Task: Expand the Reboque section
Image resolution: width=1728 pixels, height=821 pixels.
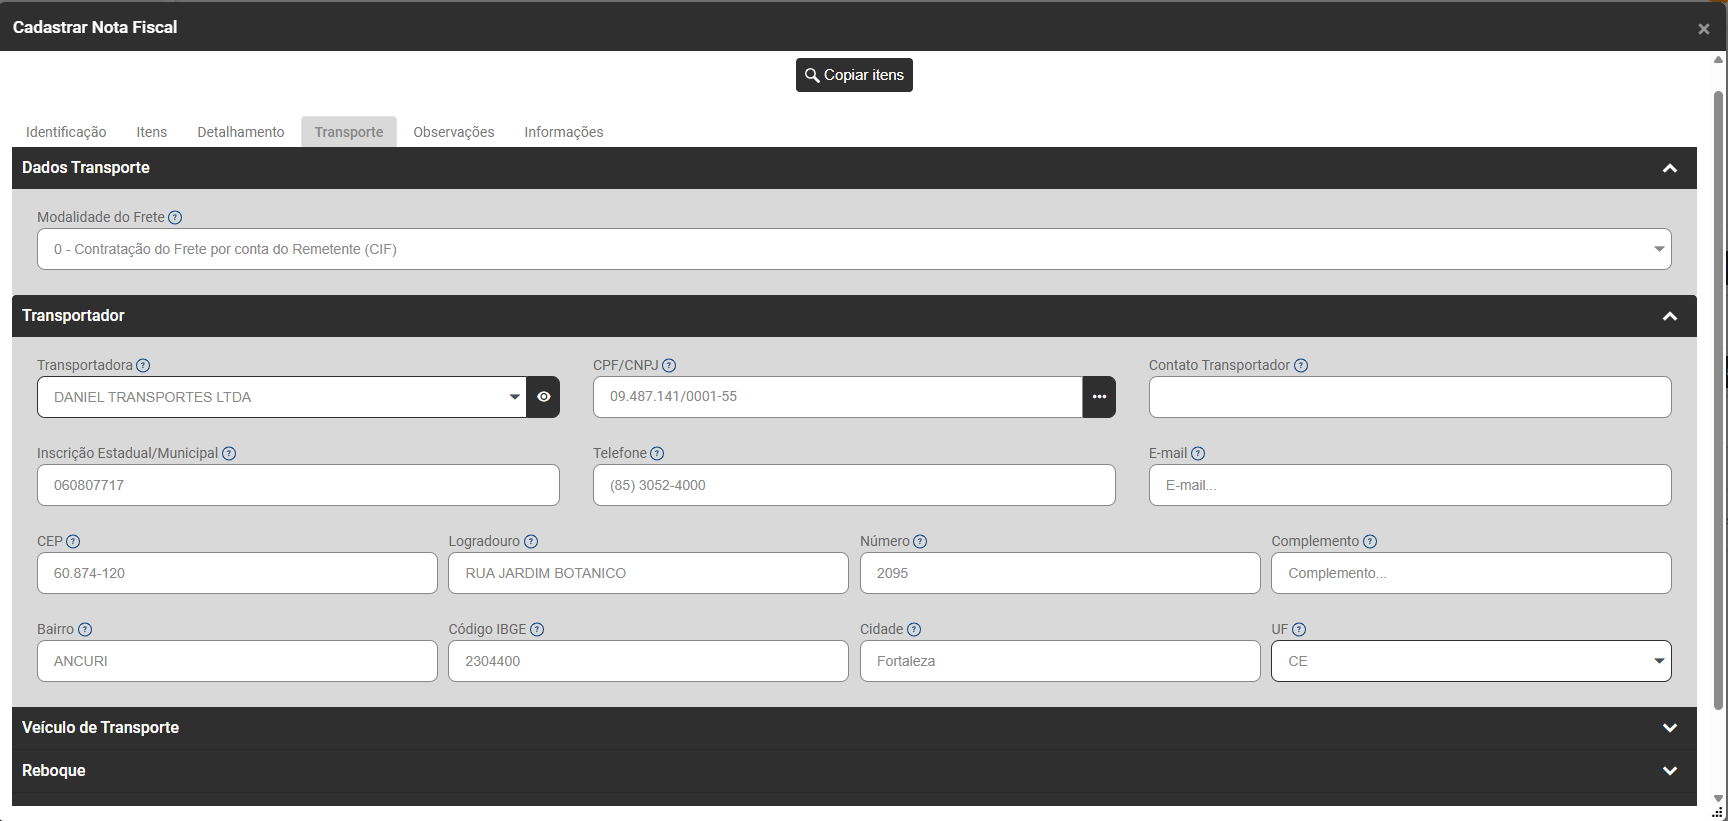Action: tap(1669, 771)
